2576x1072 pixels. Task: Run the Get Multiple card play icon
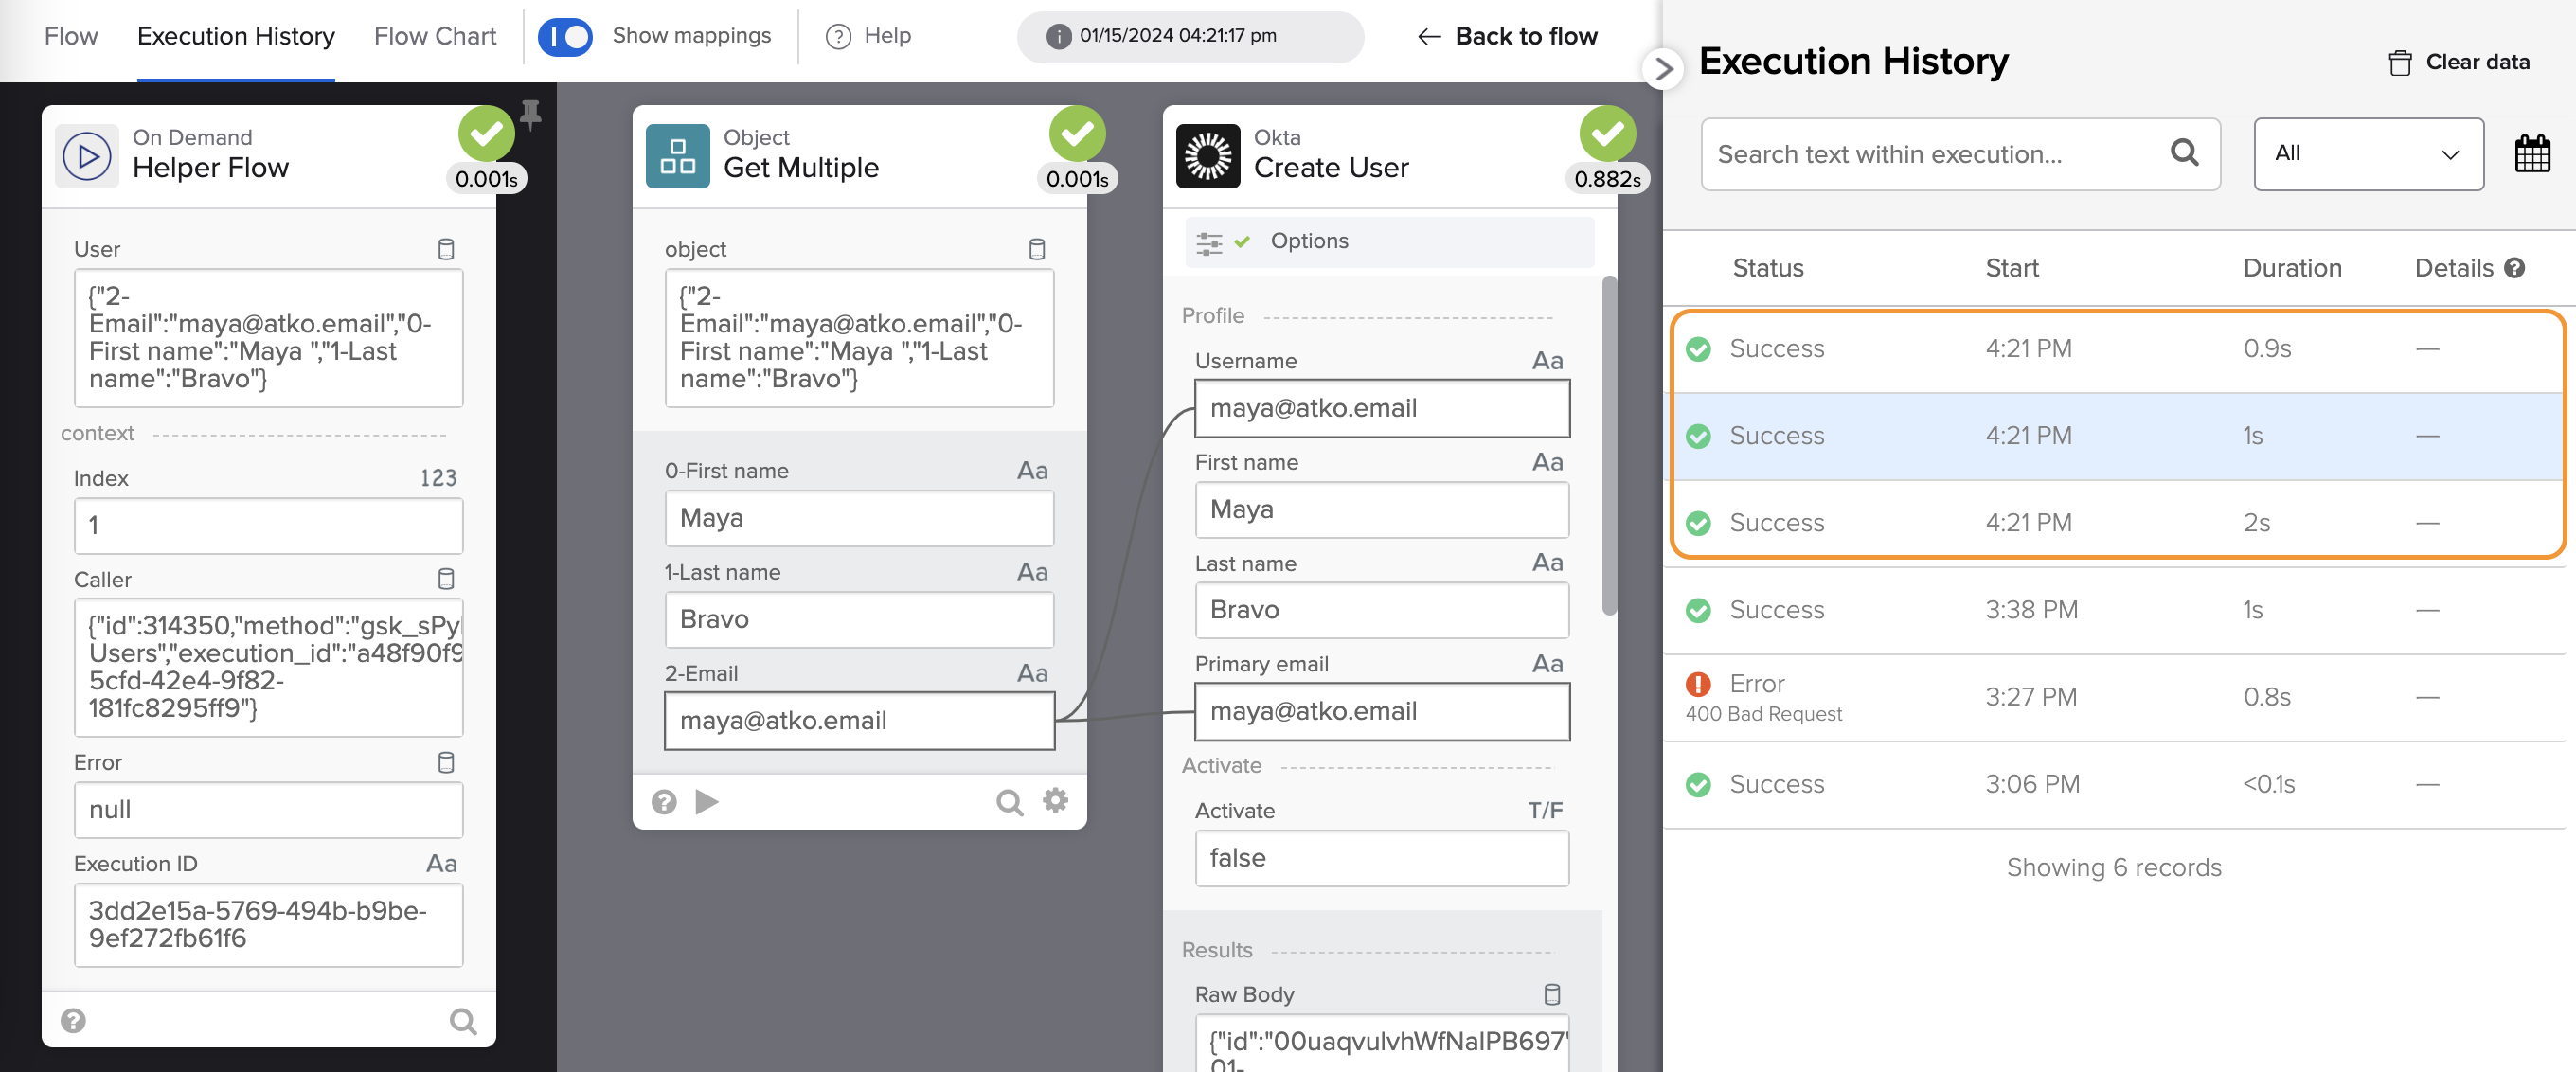point(707,801)
